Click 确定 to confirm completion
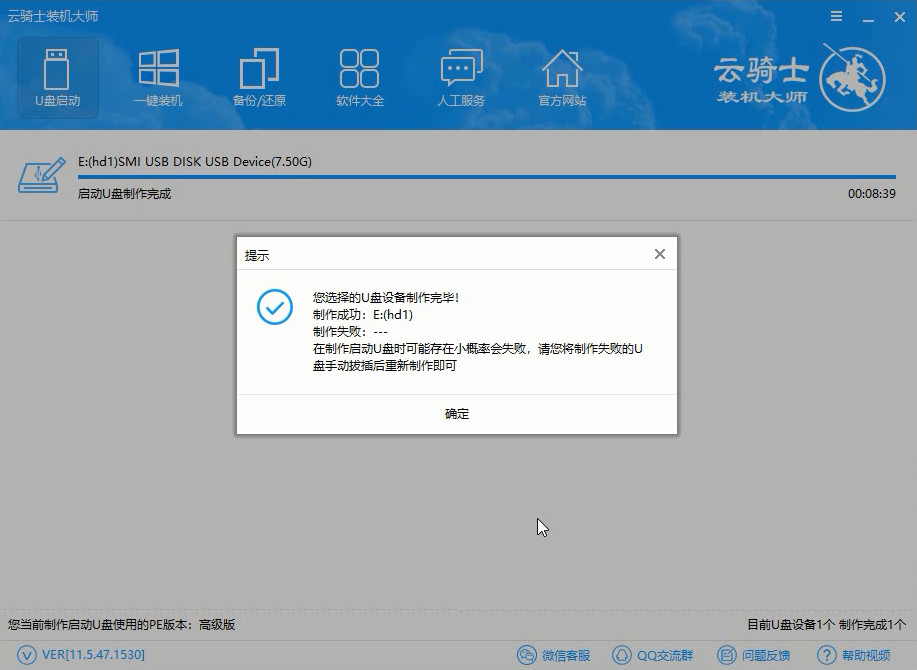 pyautogui.click(x=456, y=414)
